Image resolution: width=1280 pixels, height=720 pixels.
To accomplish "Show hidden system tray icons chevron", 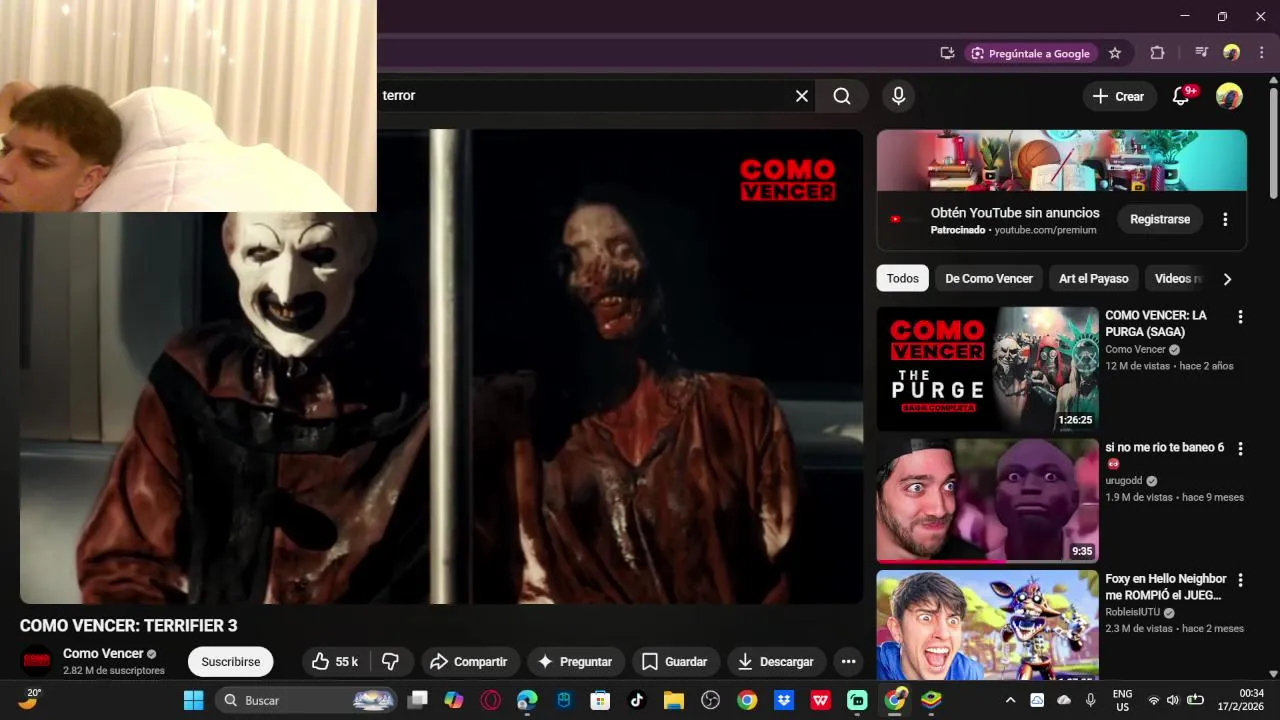I will point(1010,700).
